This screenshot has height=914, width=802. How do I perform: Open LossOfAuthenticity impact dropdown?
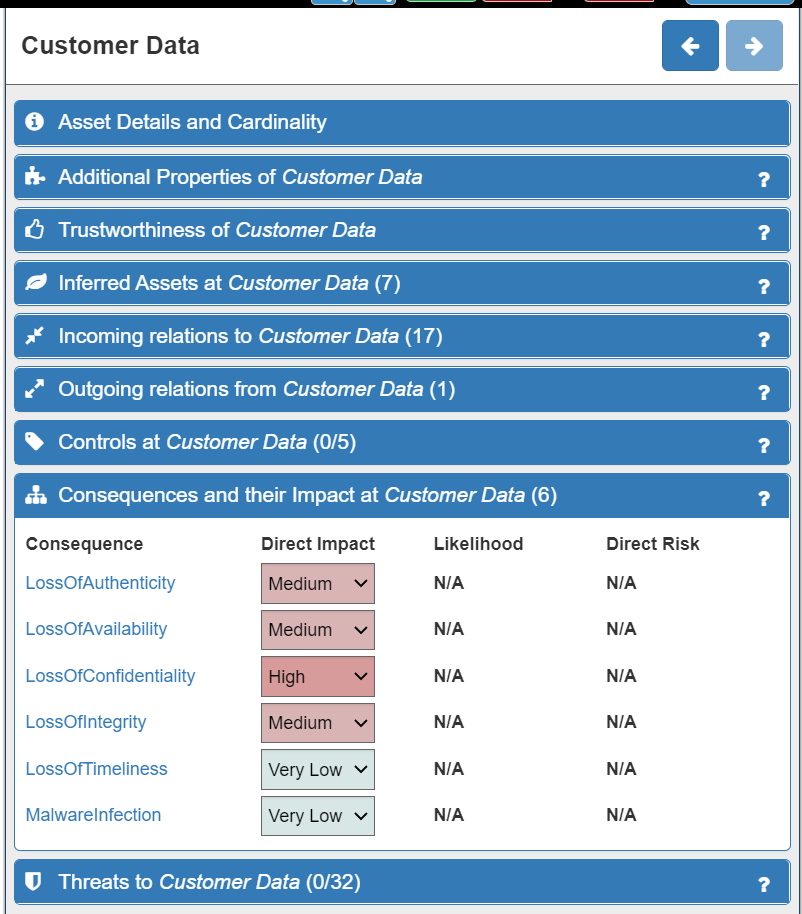[x=318, y=583]
